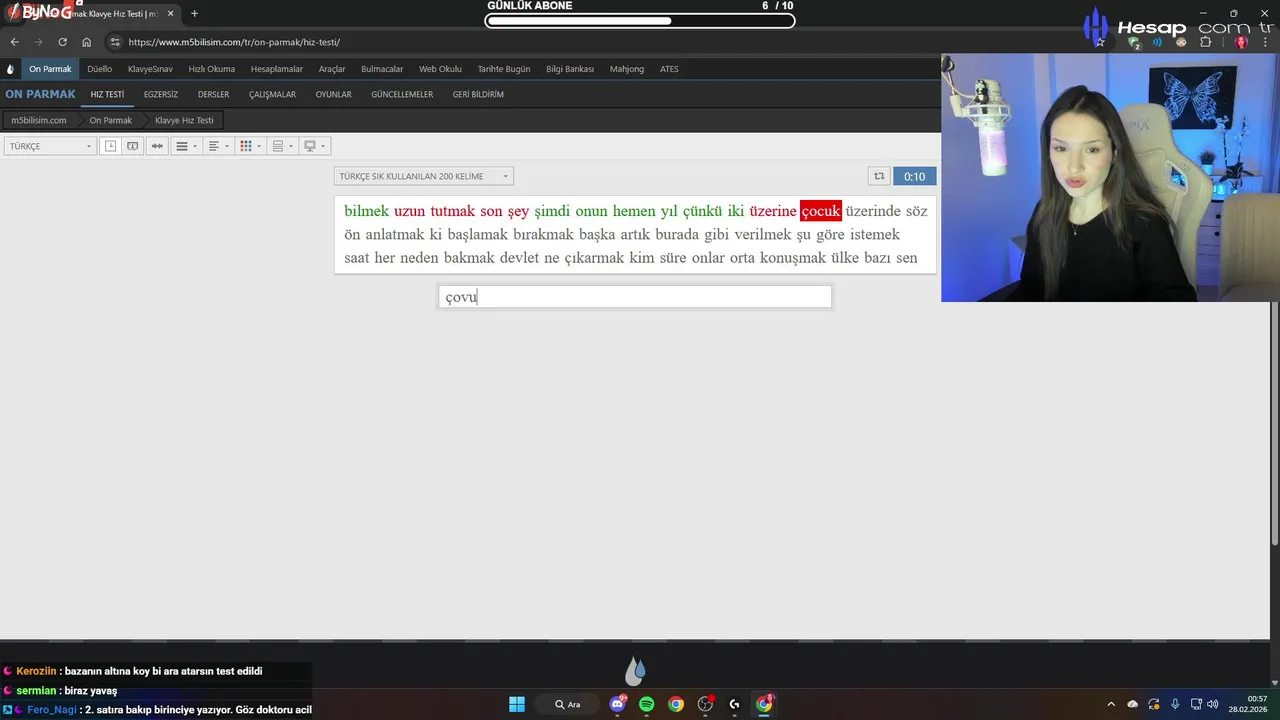The image size is (1280, 720).
Task: Open the Tarihte Bugün menu item
Action: 504,69
